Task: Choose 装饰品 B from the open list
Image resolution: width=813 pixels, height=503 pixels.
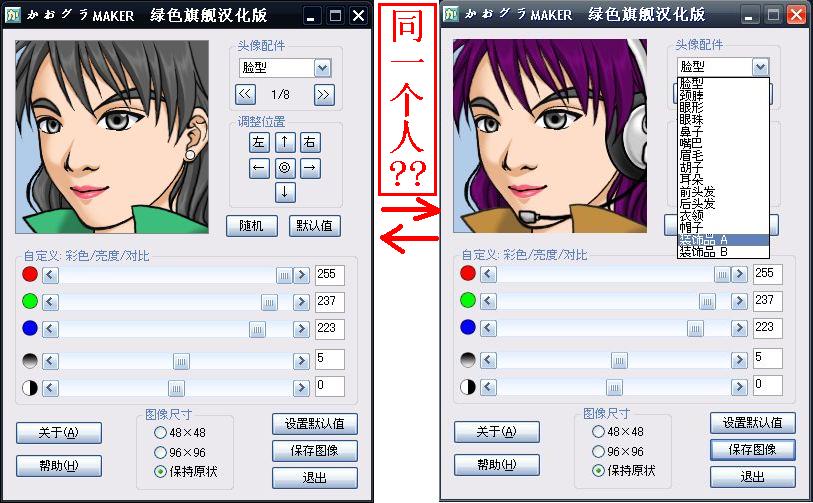Action: (723, 252)
